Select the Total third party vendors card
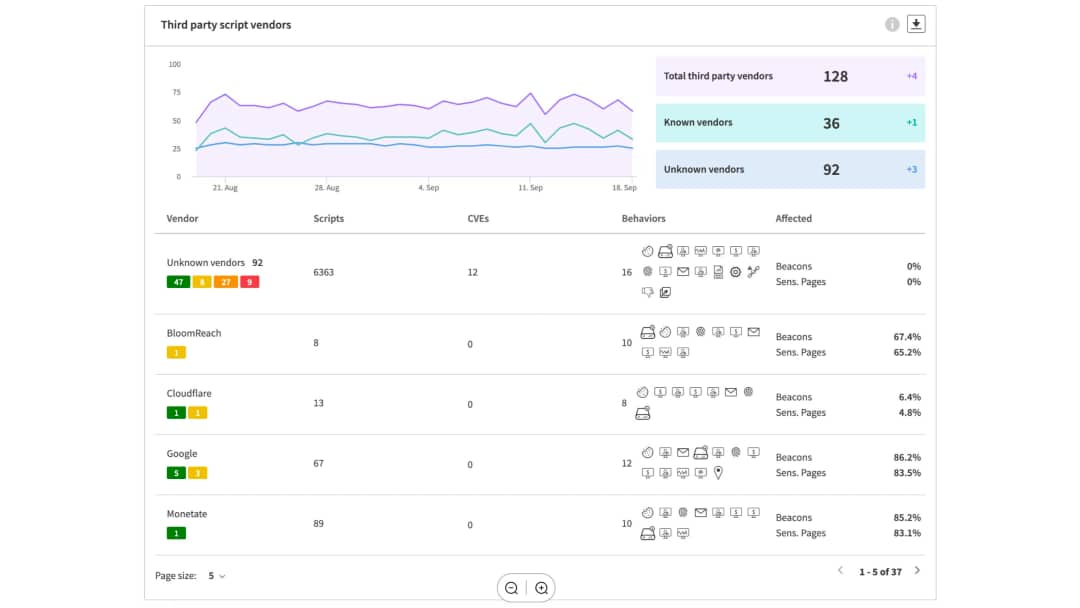The height and width of the screenshot is (608, 1080). (790, 76)
